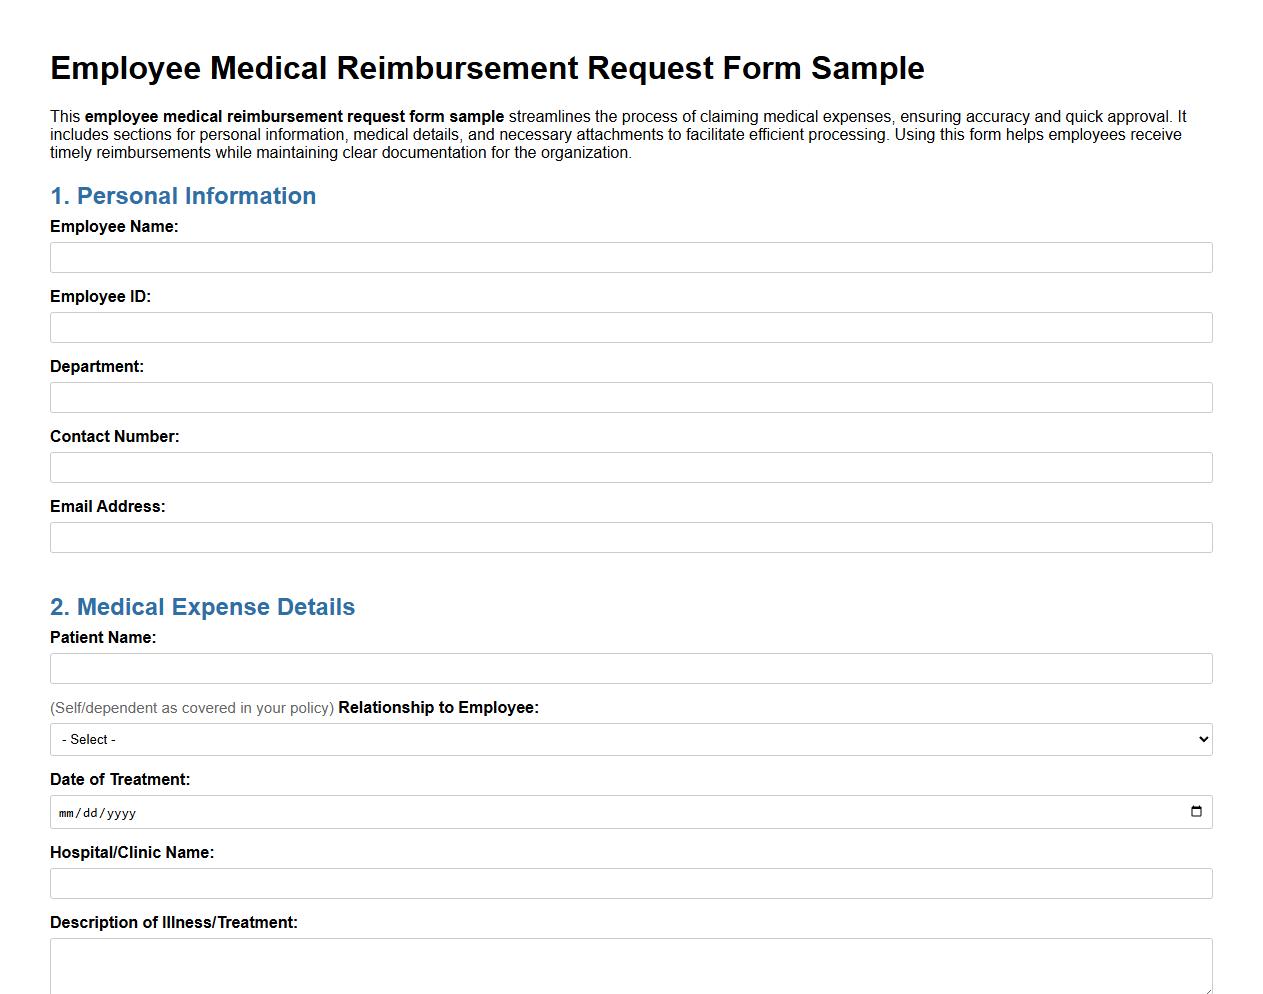Click the Self/dependent policy note text
Image resolution: width=1263 pixels, height=994 pixels.
click(190, 707)
